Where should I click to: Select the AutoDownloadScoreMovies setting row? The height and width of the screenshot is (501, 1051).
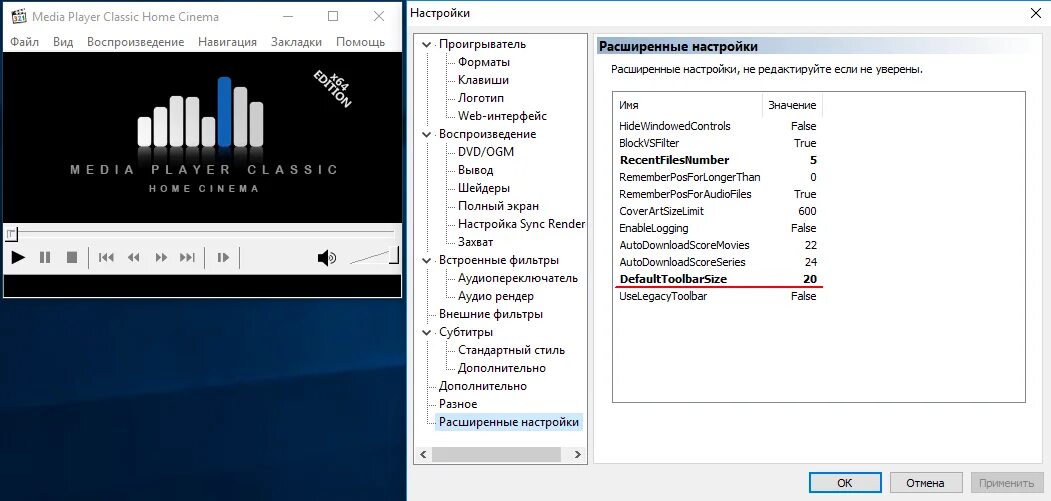click(x=718, y=245)
